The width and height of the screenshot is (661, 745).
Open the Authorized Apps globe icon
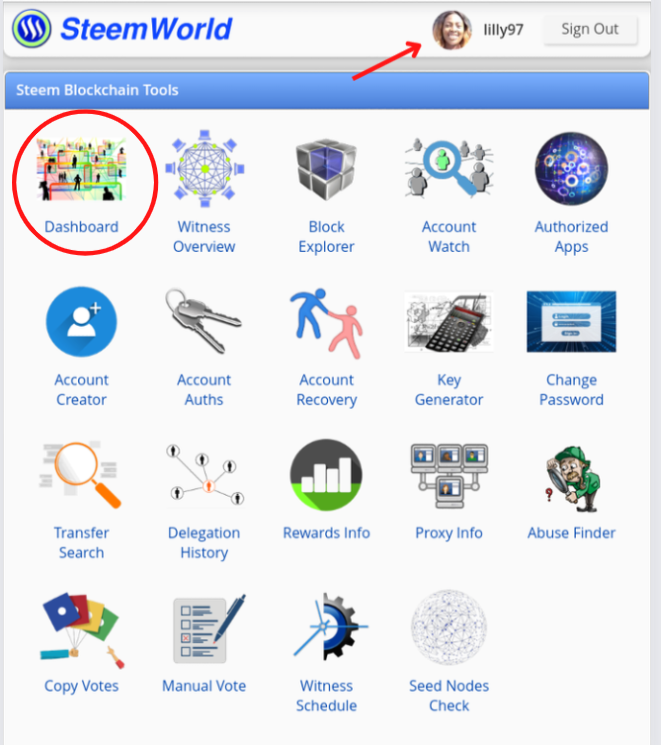[571, 169]
